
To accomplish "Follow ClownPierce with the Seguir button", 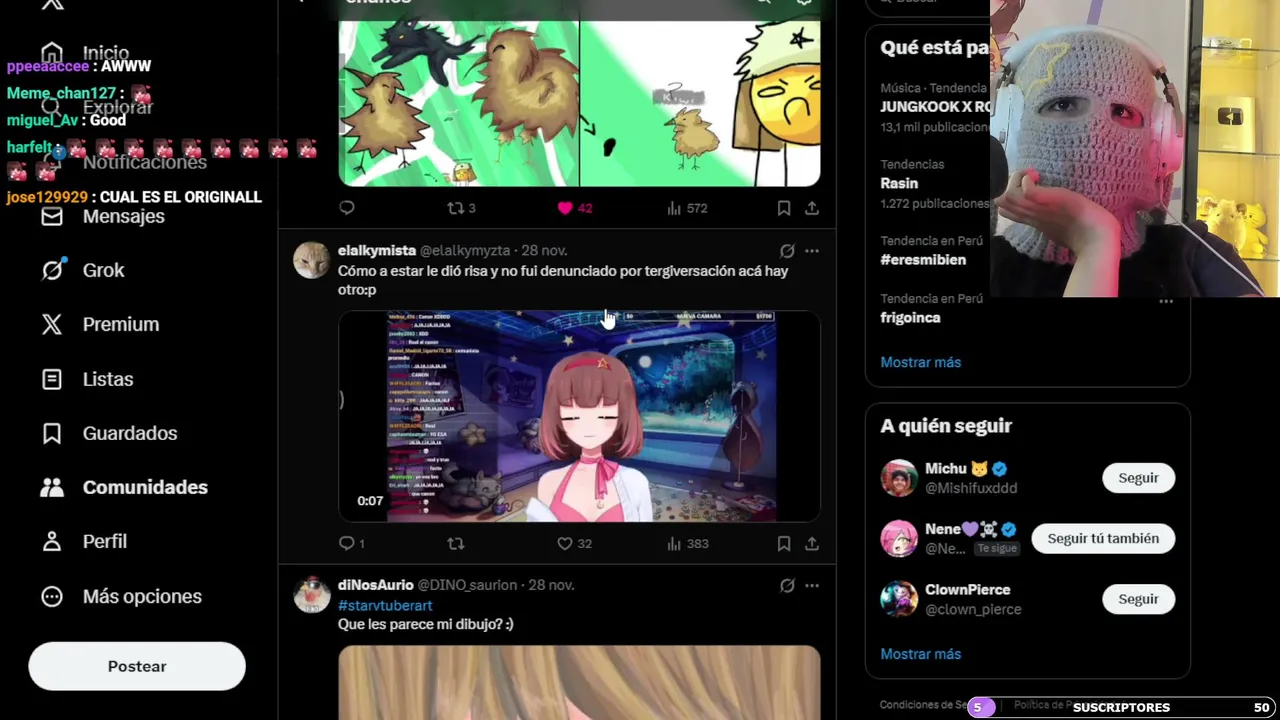I will tap(1138, 599).
